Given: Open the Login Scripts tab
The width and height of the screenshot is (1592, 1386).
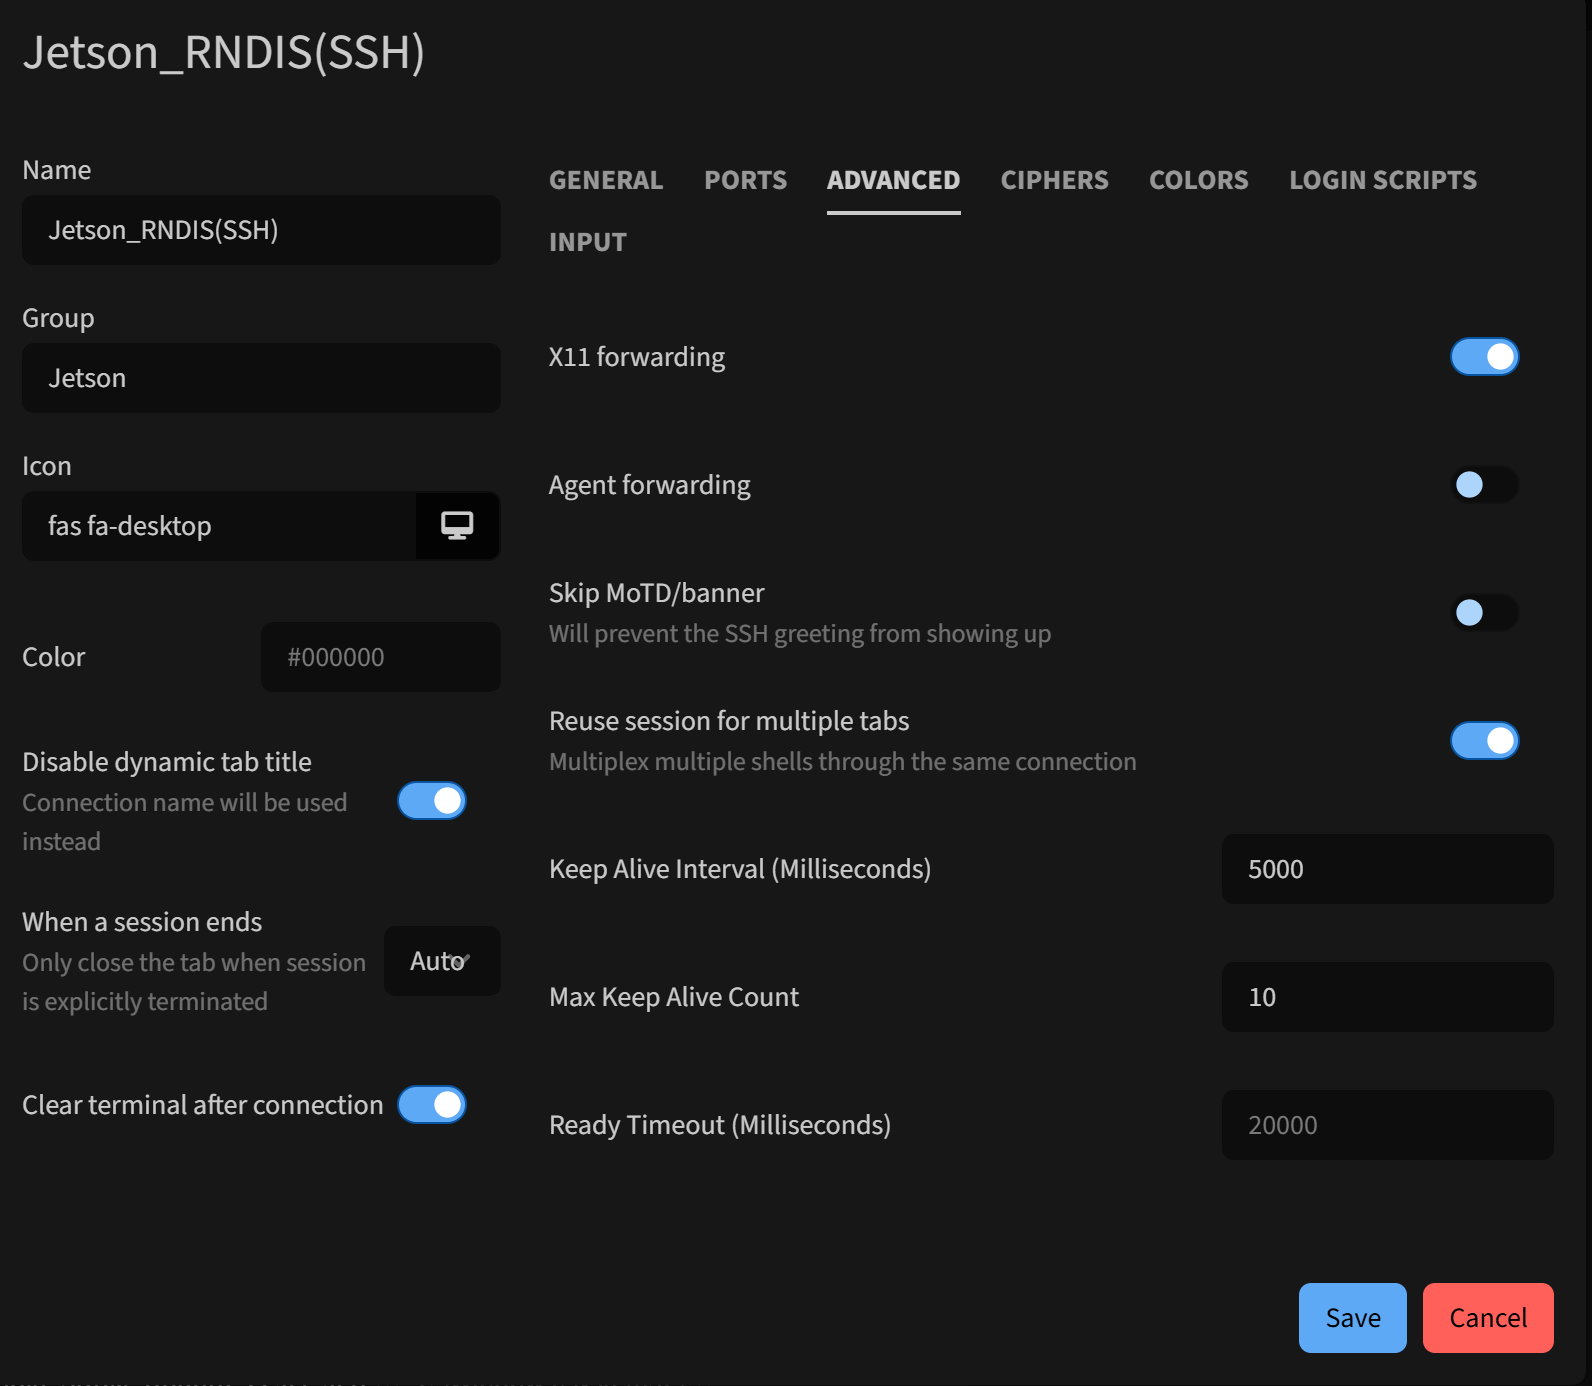Looking at the screenshot, I should pos(1382,180).
